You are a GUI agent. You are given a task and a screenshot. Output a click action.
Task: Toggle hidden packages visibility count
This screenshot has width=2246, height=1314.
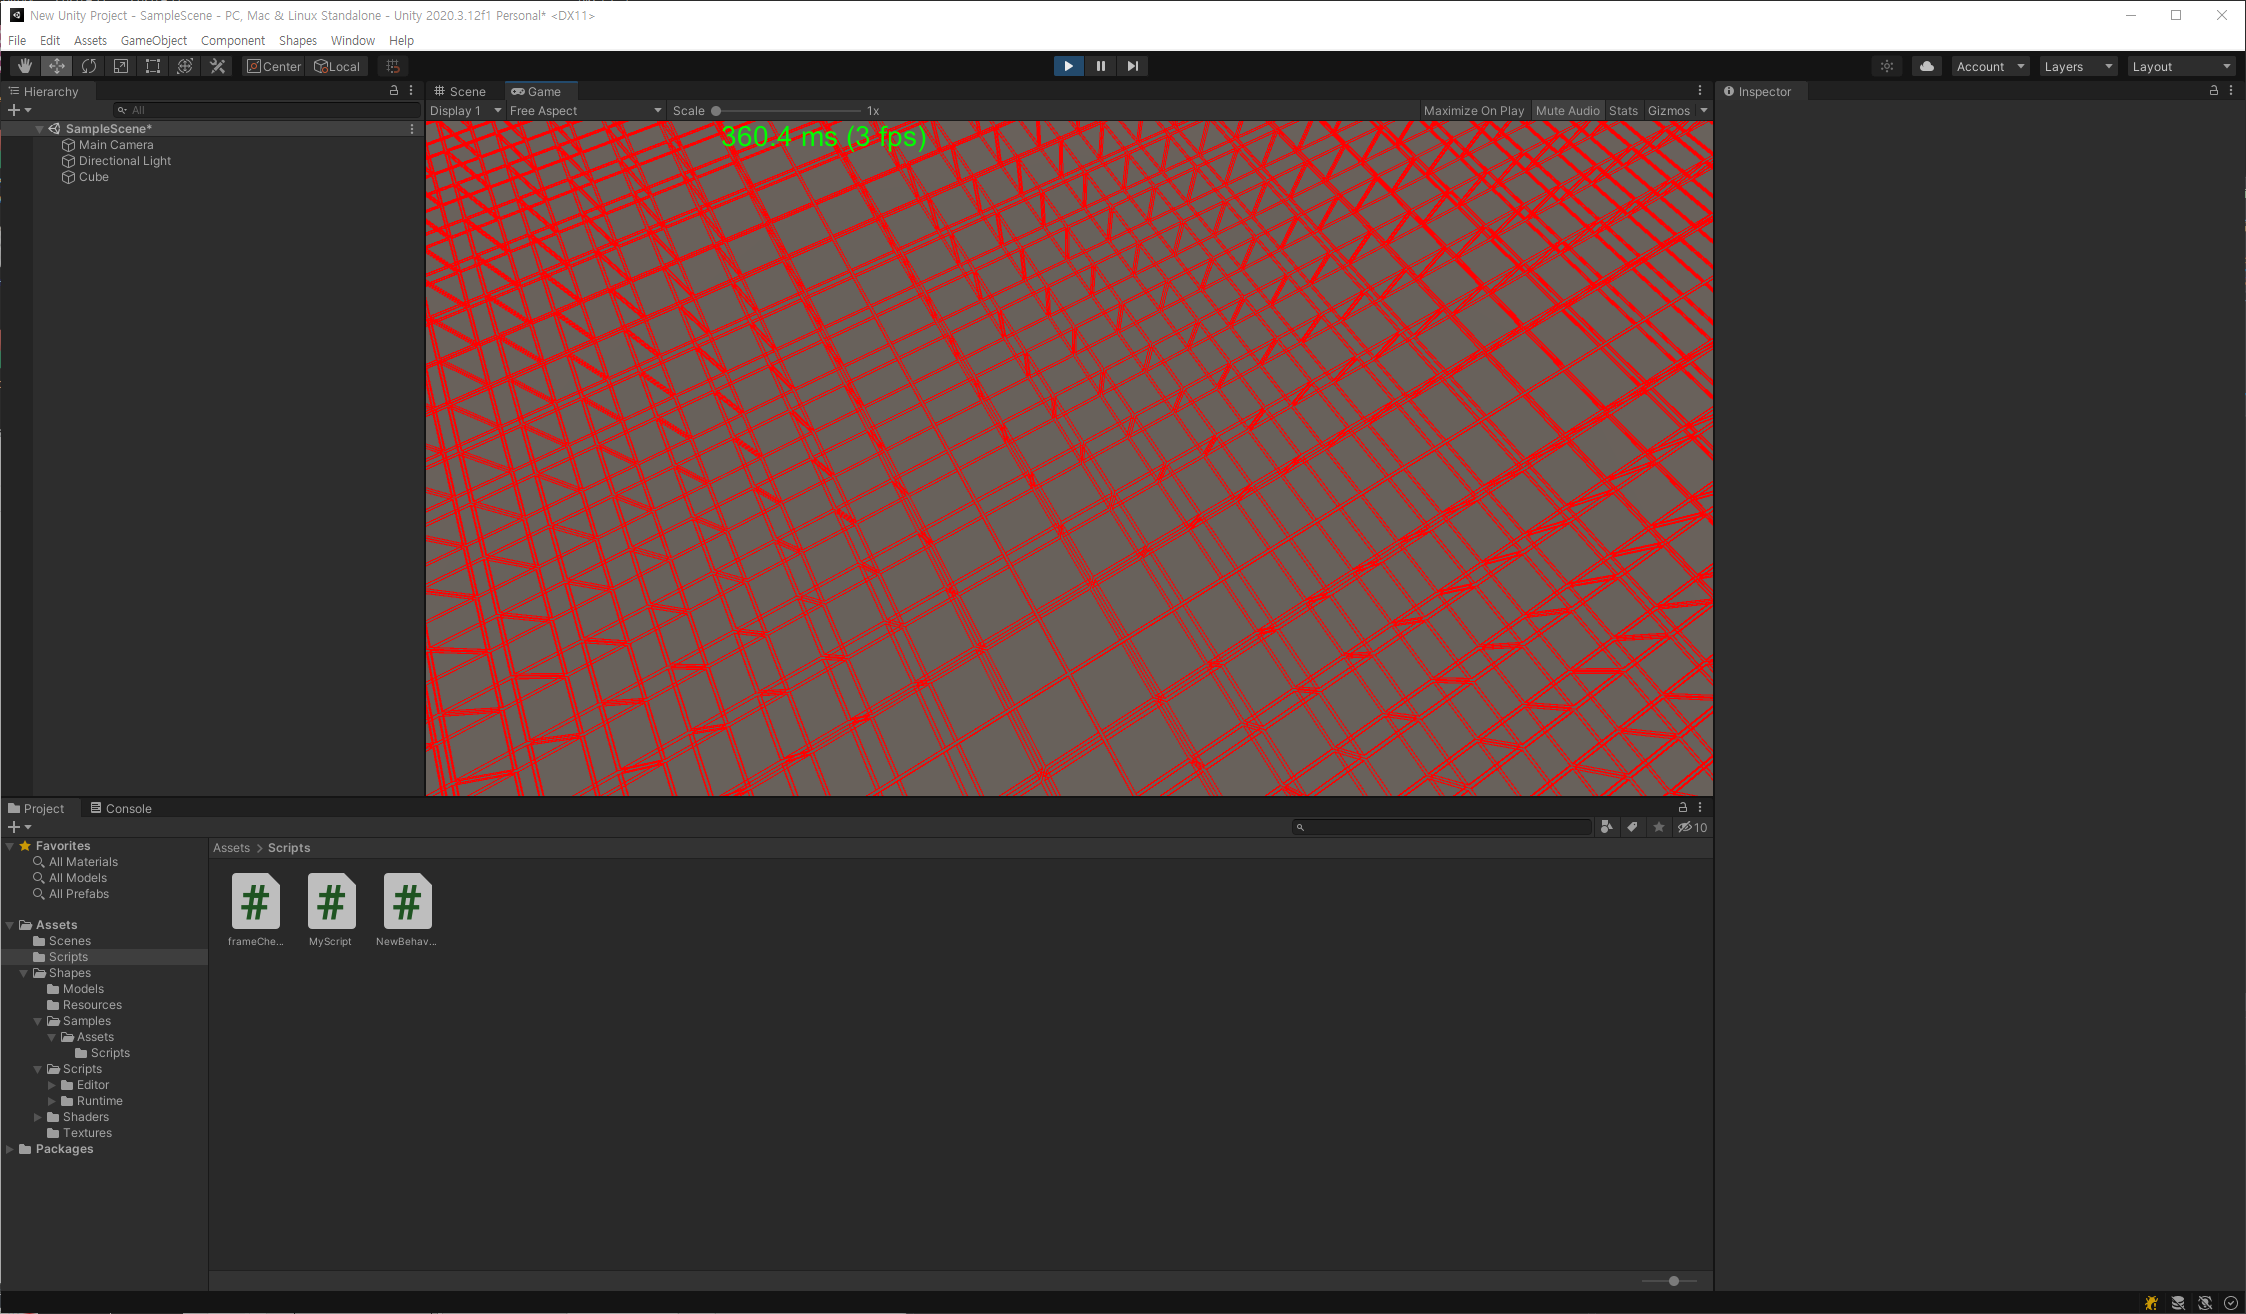[1692, 827]
